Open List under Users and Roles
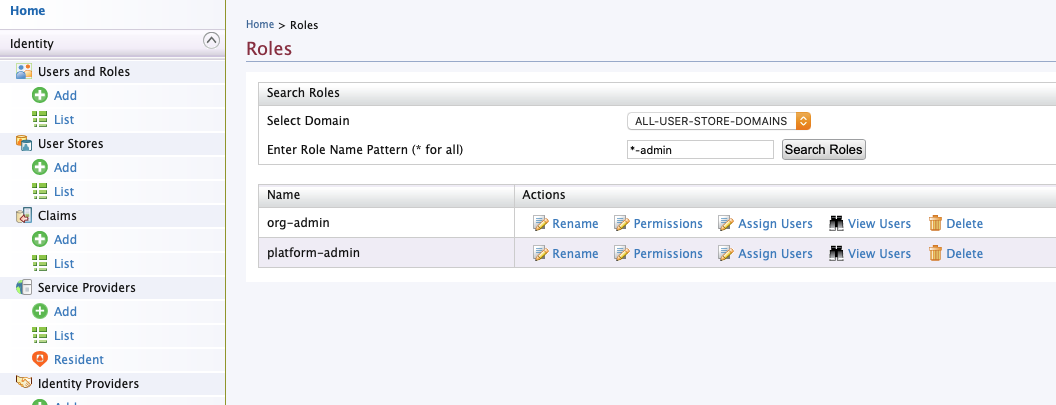Viewport: 1056px width, 405px height. tap(64, 120)
